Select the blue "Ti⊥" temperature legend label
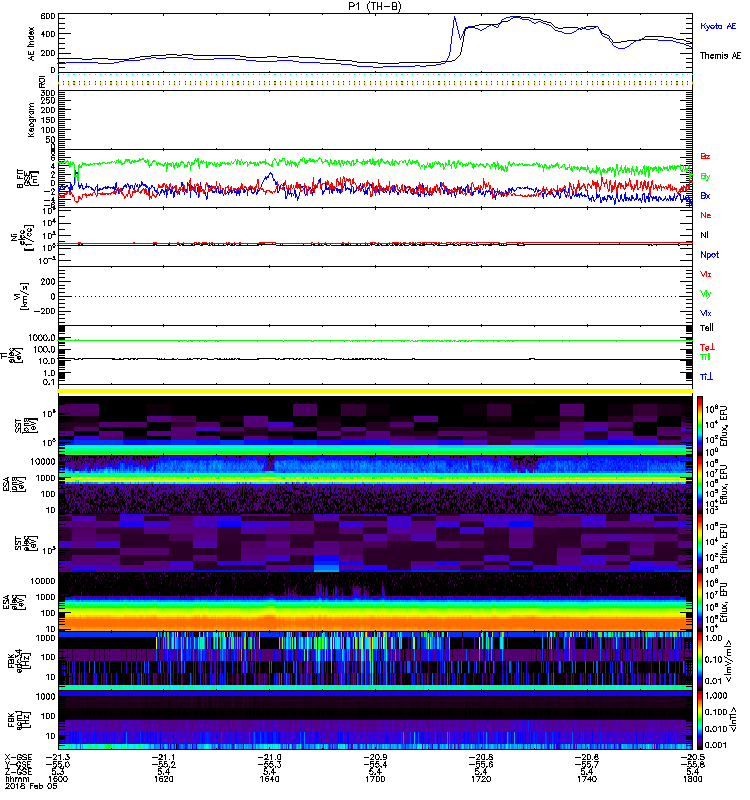This screenshot has width=750, height=800. [x=706, y=377]
